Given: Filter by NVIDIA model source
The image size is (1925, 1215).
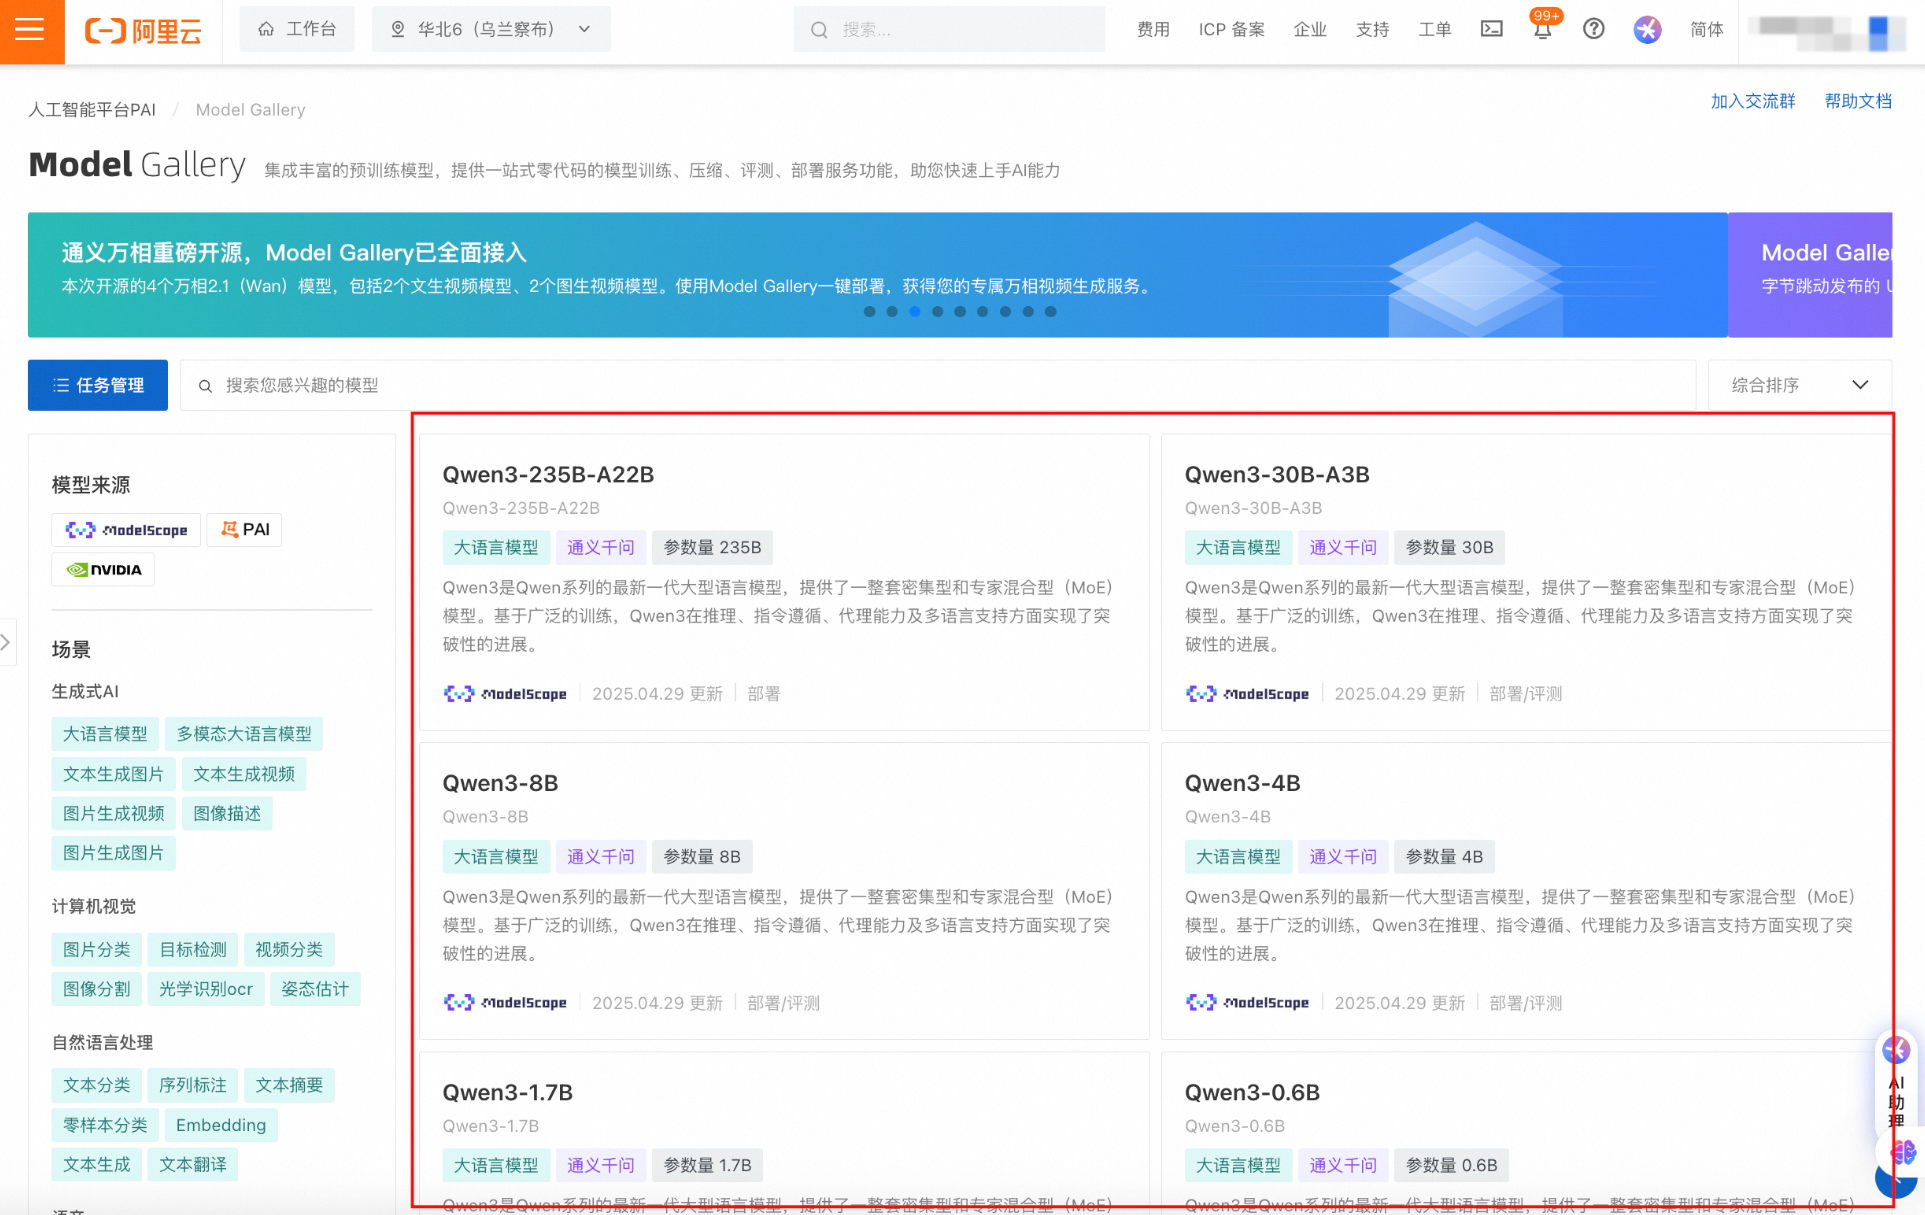Looking at the screenshot, I should (104, 570).
